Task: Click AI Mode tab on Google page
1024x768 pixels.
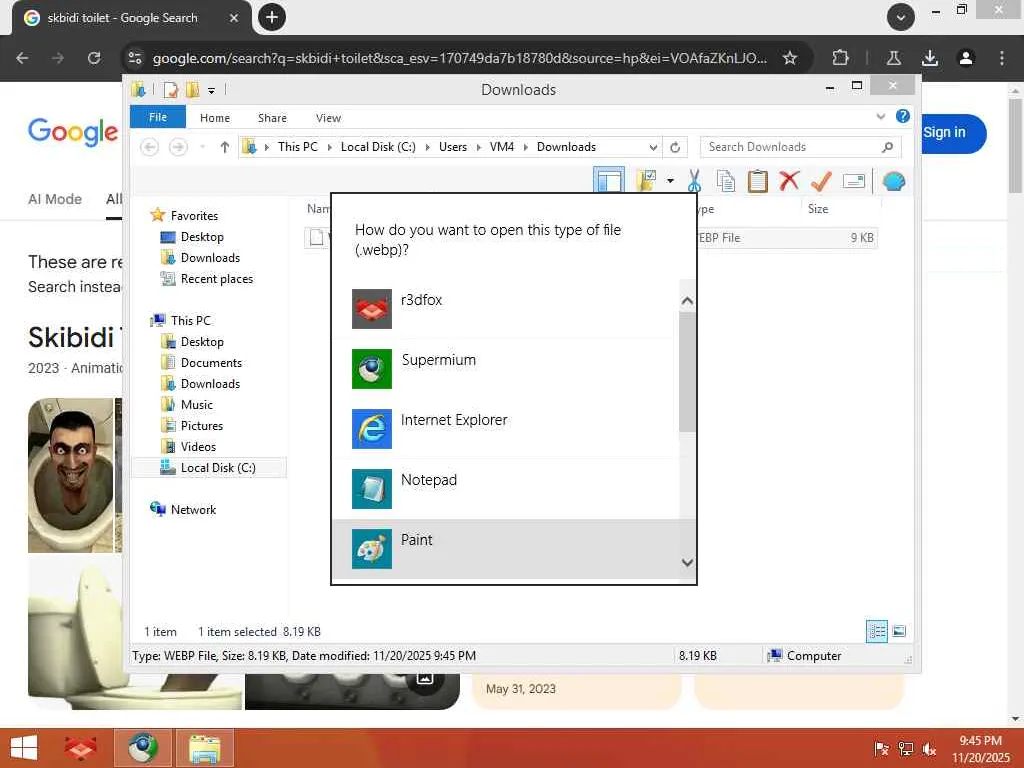Action: (55, 199)
